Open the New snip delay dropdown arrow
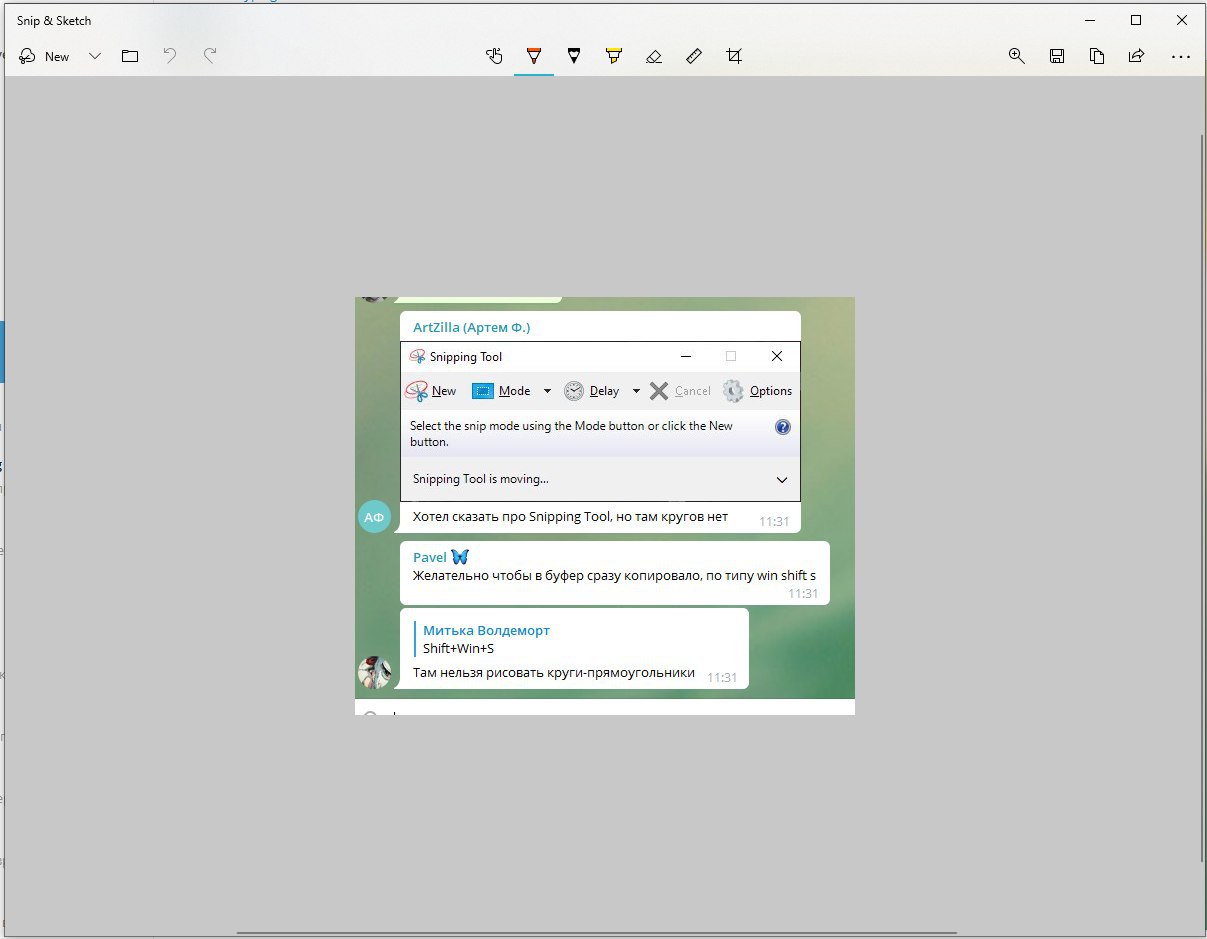The height and width of the screenshot is (939, 1207). pyautogui.click(x=95, y=56)
